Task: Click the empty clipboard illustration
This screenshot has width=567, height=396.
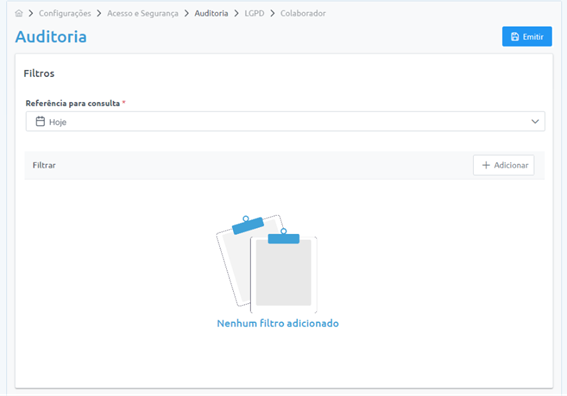Action: (x=267, y=264)
